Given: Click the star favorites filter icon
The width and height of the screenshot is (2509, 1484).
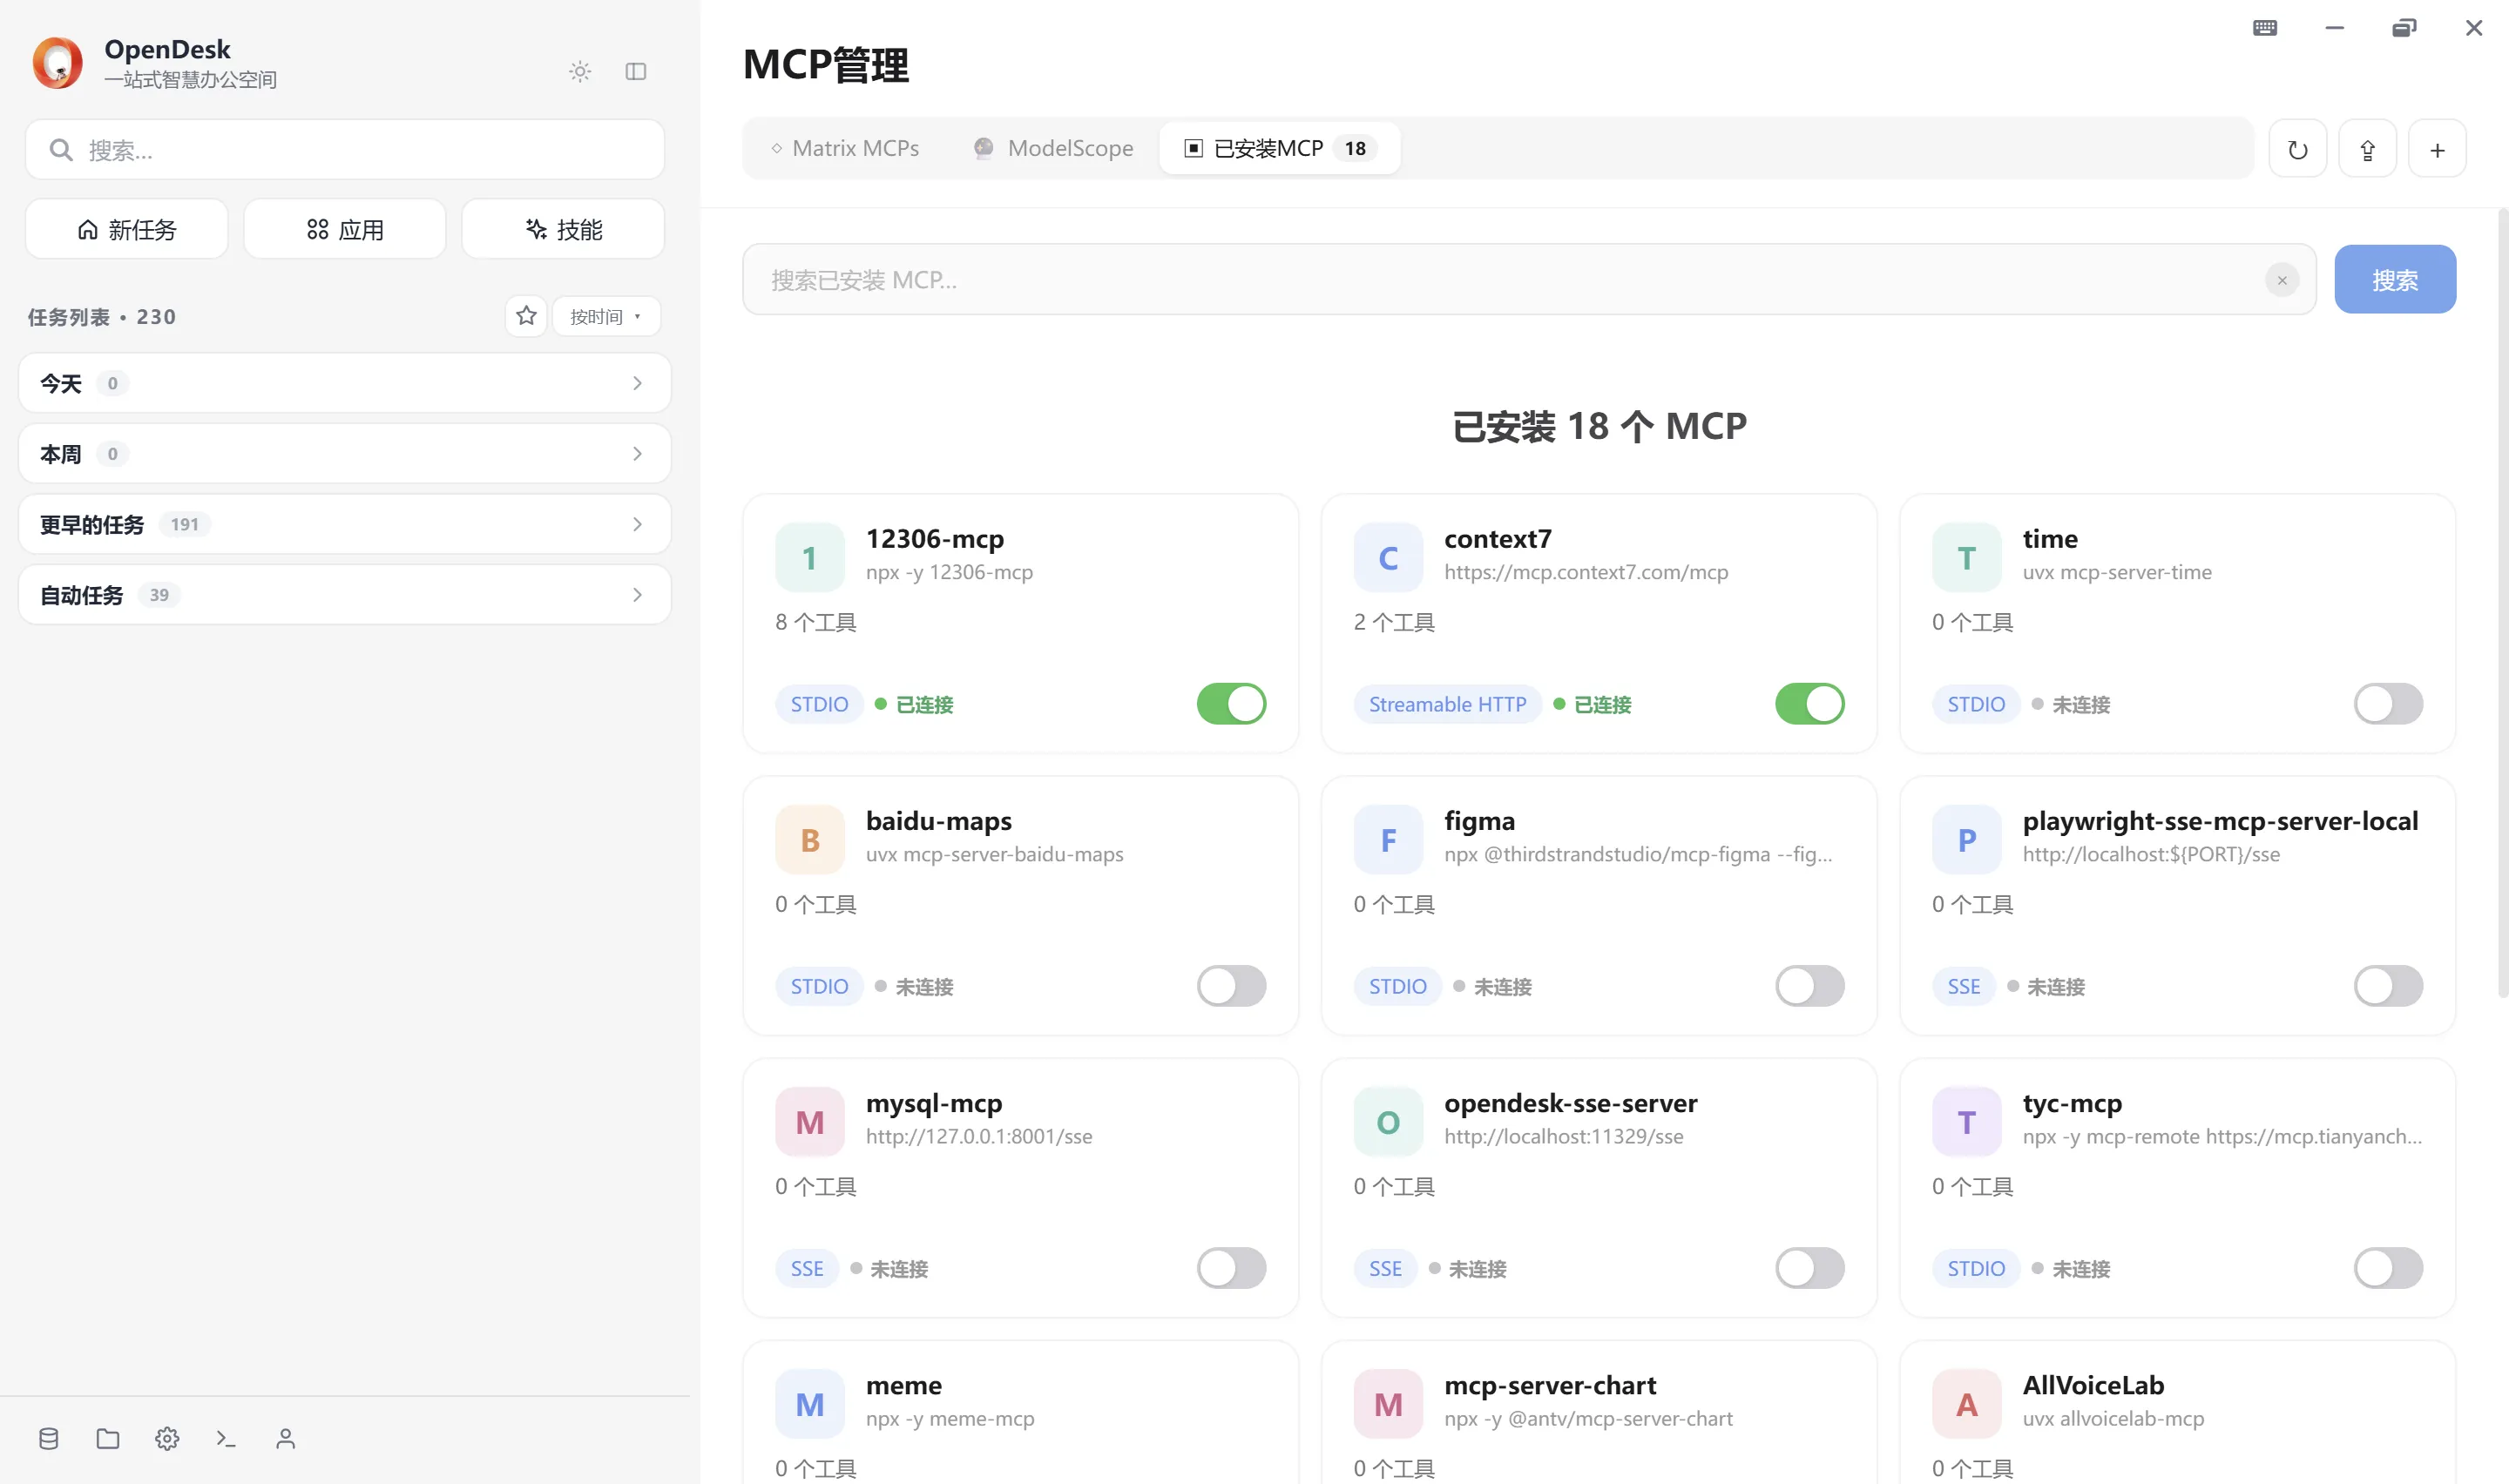Looking at the screenshot, I should (x=526, y=316).
